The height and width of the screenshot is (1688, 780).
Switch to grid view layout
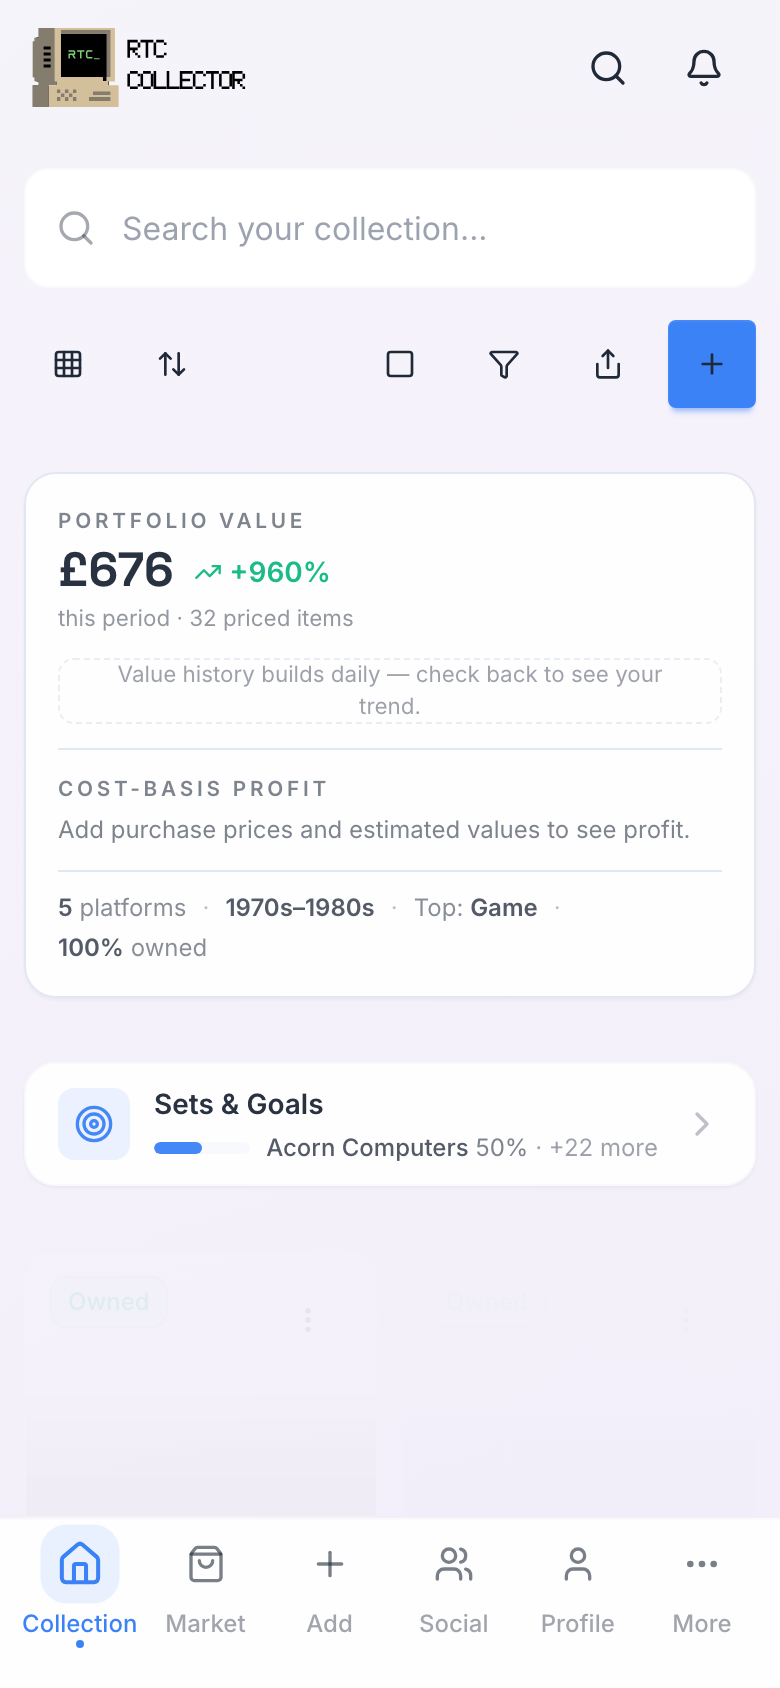pyautogui.click(x=68, y=364)
